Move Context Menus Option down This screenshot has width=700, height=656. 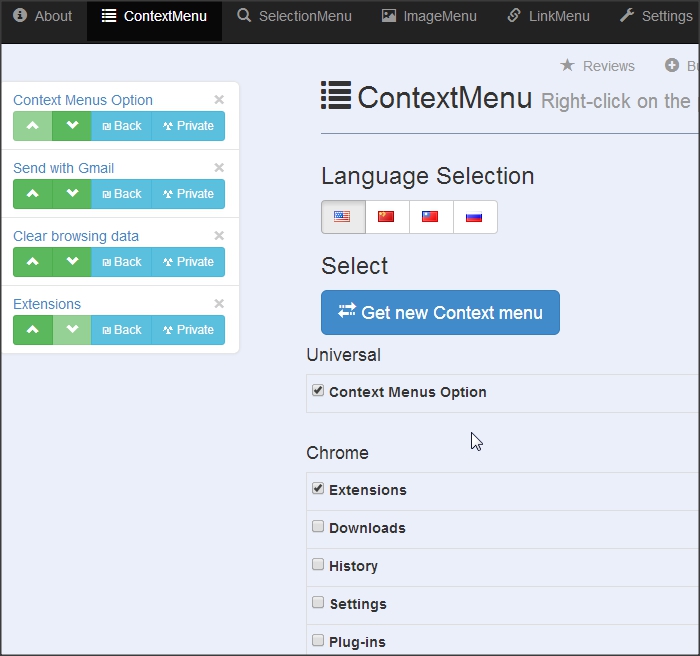coord(72,126)
